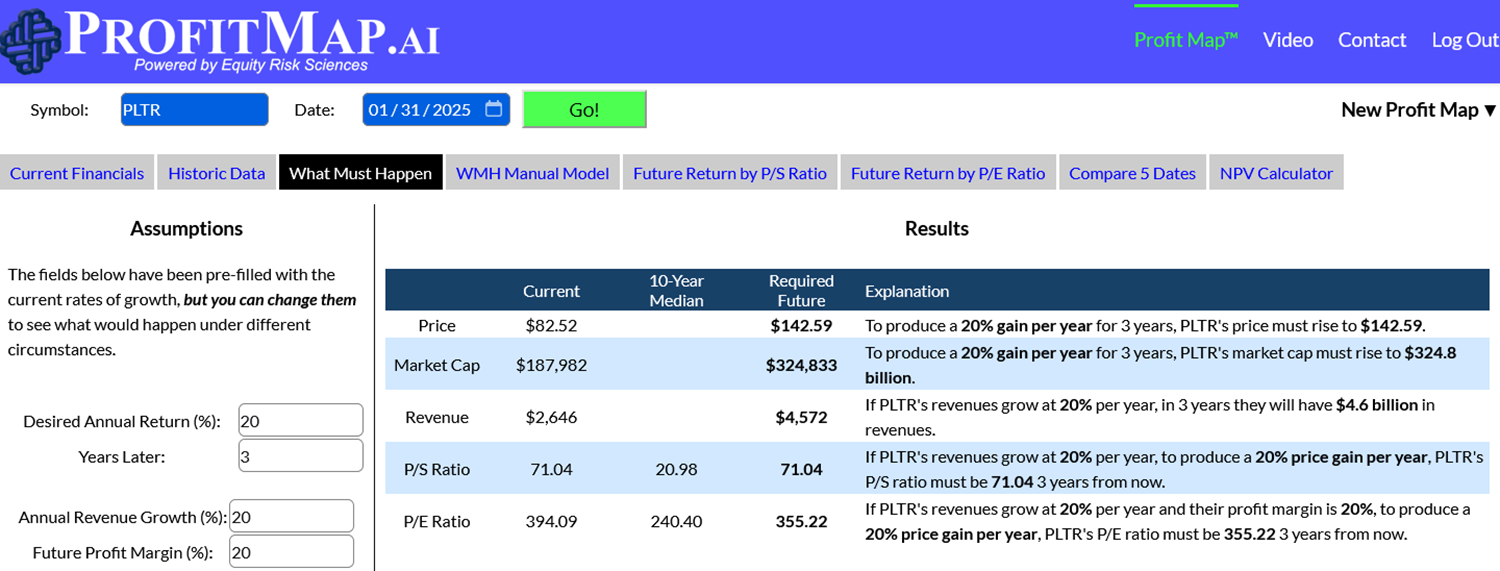Expand the New Profit Map dropdown
Screen dimensions: 1500x571
[1417, 110]
